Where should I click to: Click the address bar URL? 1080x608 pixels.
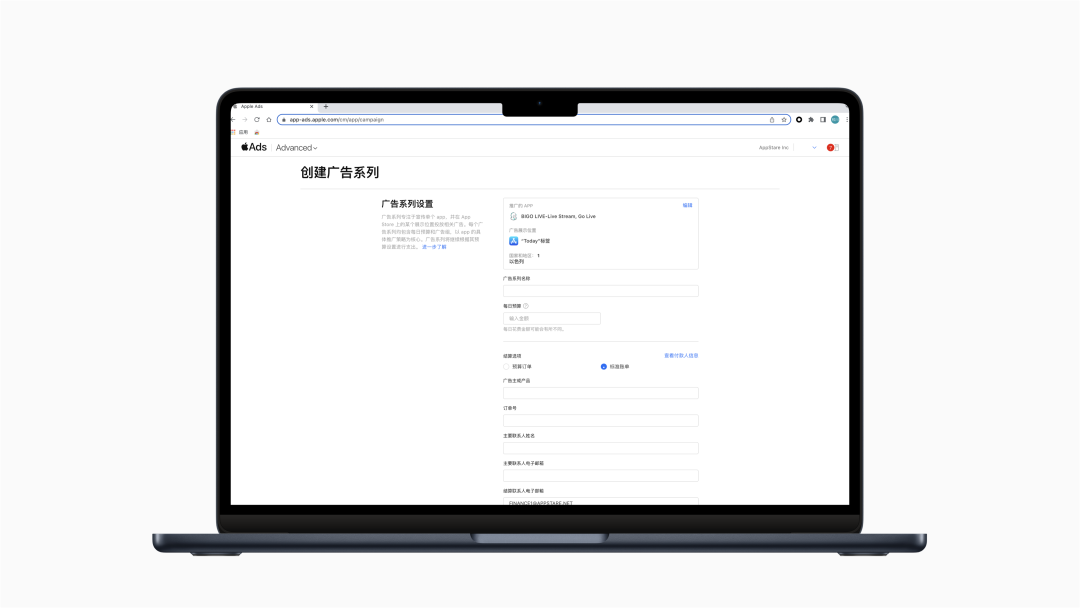point(337,120)
